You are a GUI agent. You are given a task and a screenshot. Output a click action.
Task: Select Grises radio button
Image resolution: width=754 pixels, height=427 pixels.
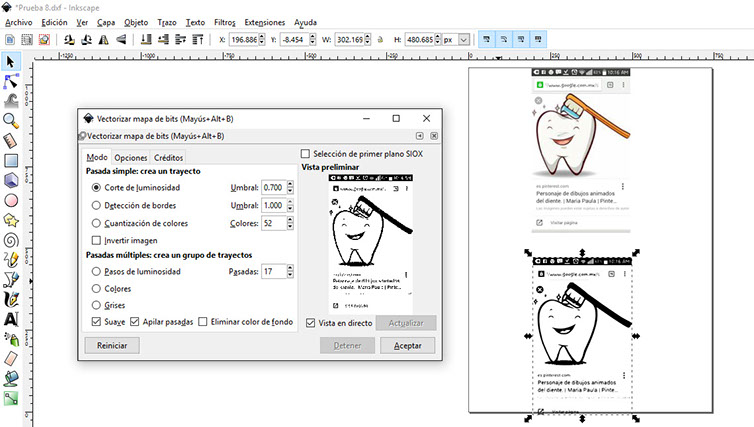96,305
